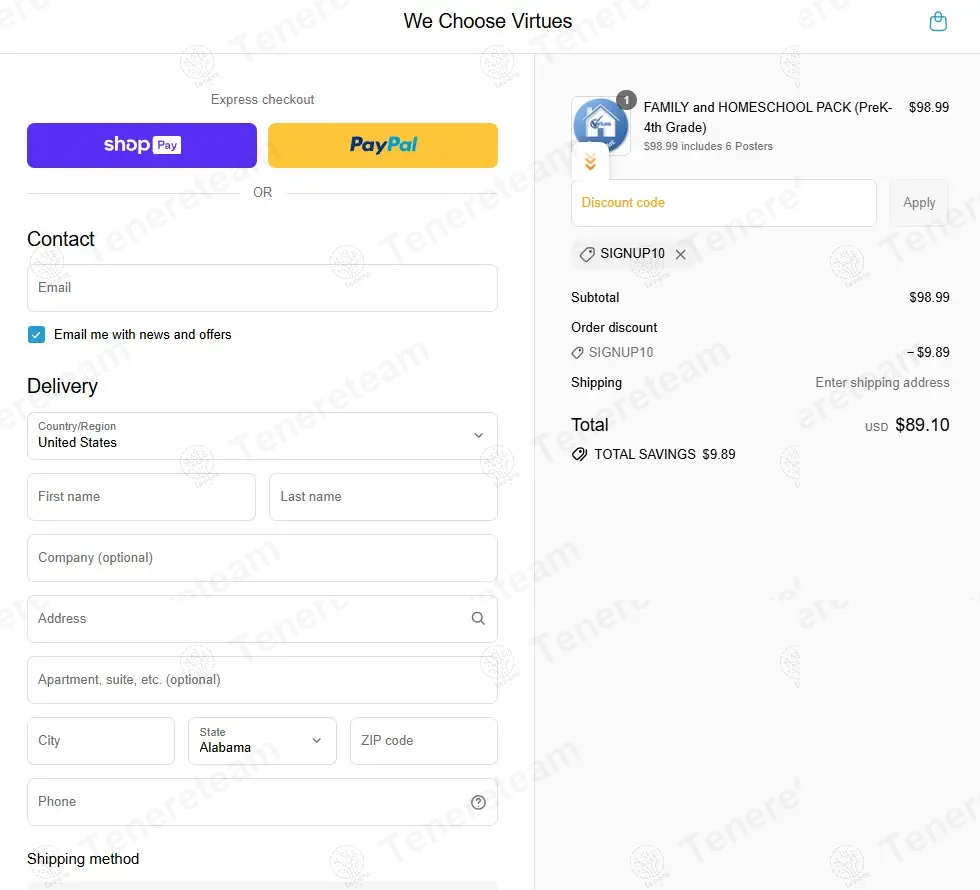
Task: Click the order discount amount − $9.89
Action: 928,352
